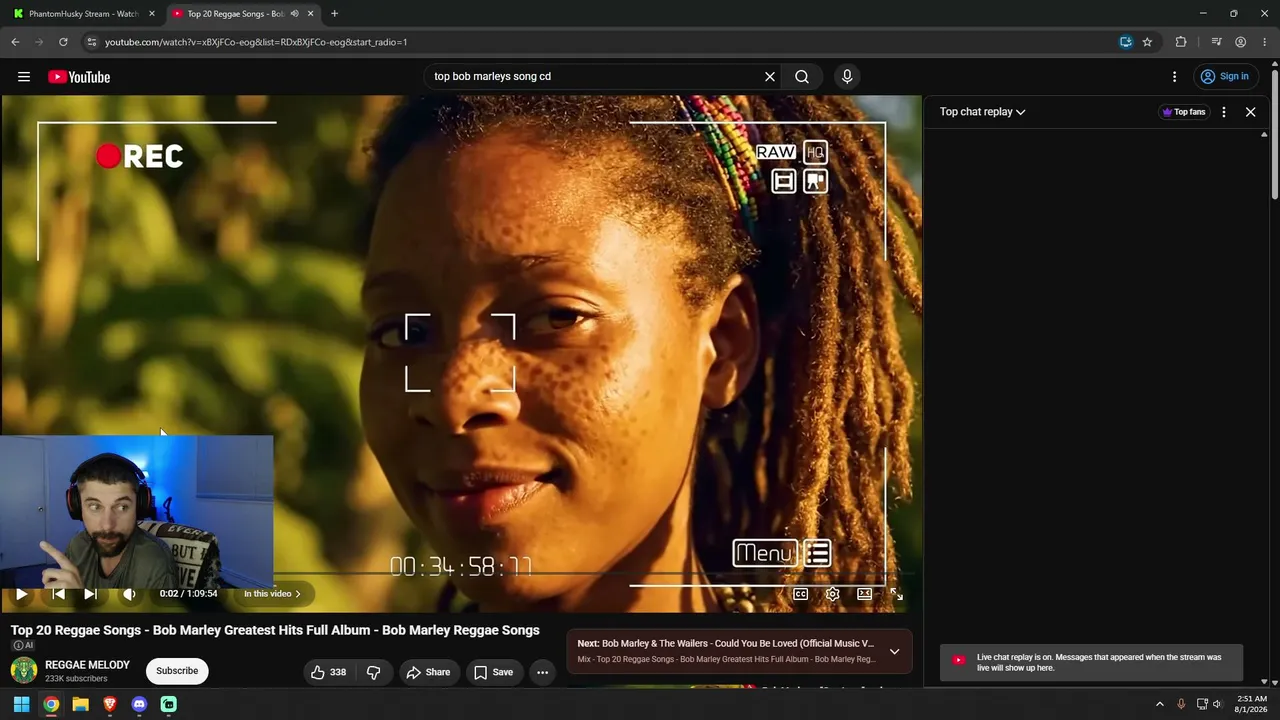Go back in browser history
The height and width of the screenshot is (720, 1280).
click(x=15, y=42)
